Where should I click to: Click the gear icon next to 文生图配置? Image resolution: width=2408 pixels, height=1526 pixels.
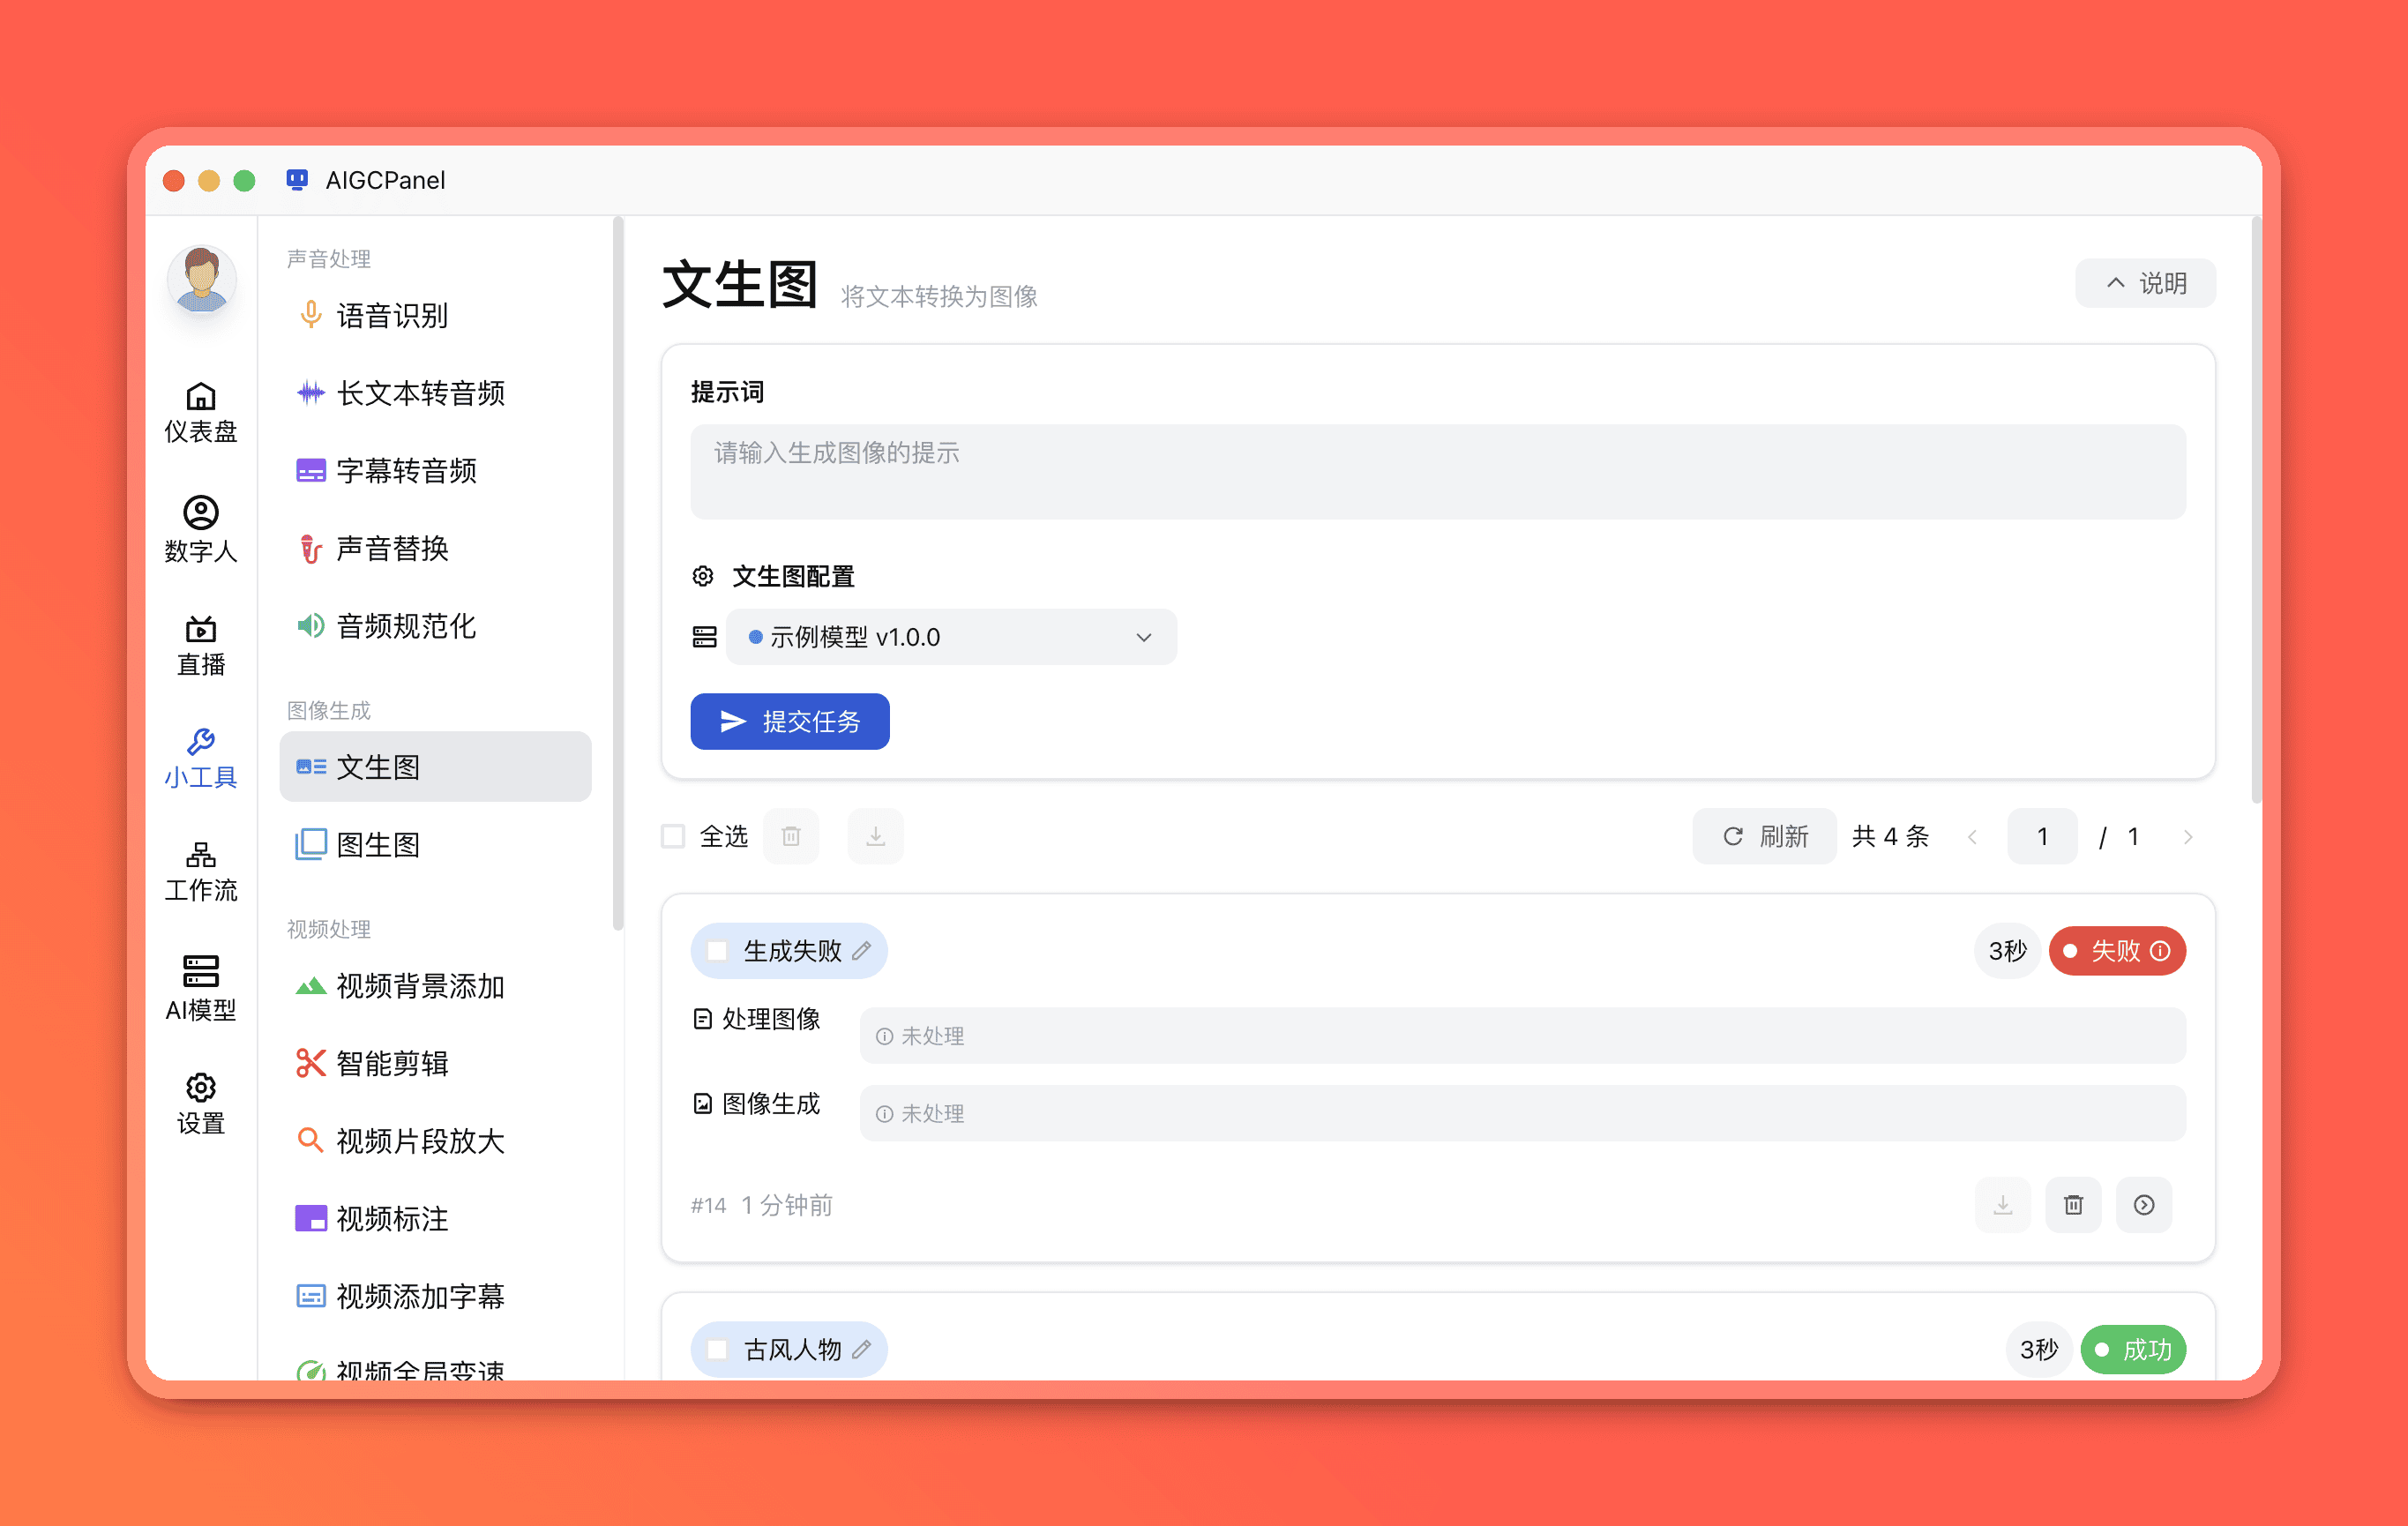tap(703, 576)
